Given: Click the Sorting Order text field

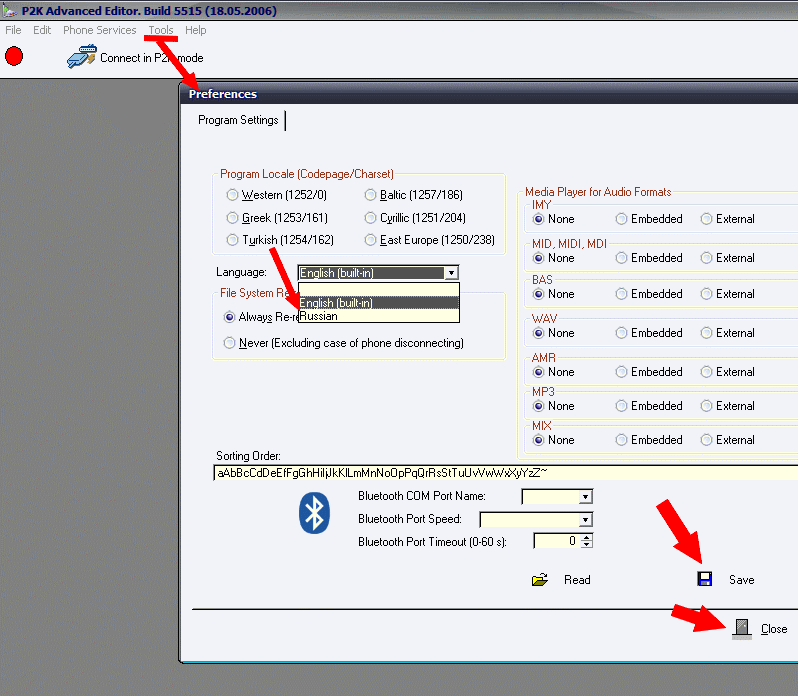Looking at the screenshot, I should 505,473.
